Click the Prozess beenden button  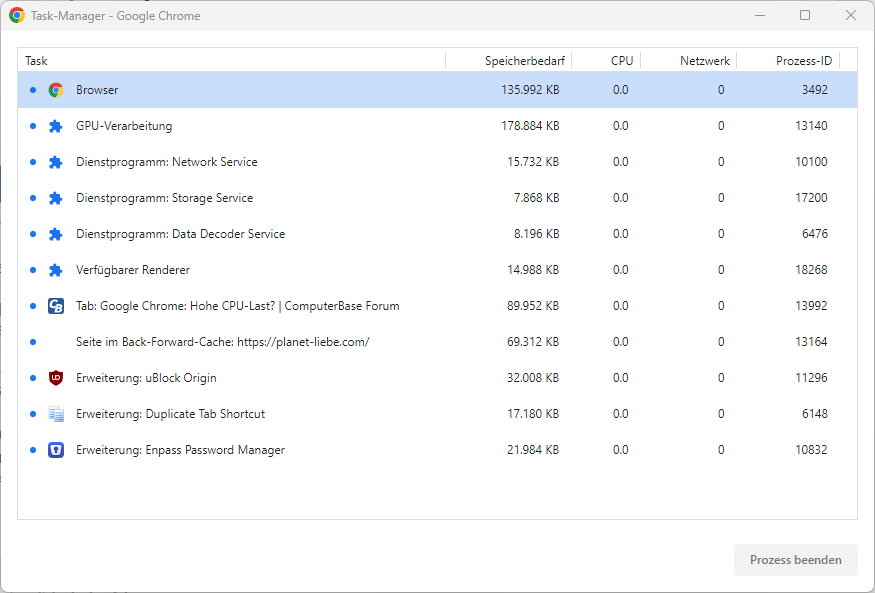[796, 560]
